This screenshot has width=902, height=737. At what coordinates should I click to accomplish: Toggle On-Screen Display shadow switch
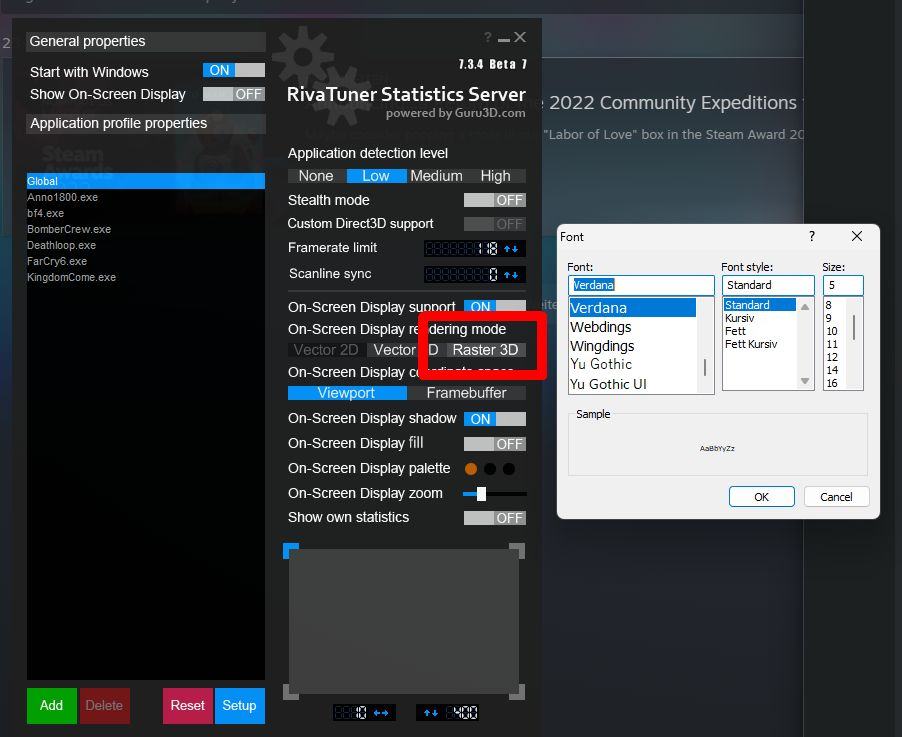(495, 419)
